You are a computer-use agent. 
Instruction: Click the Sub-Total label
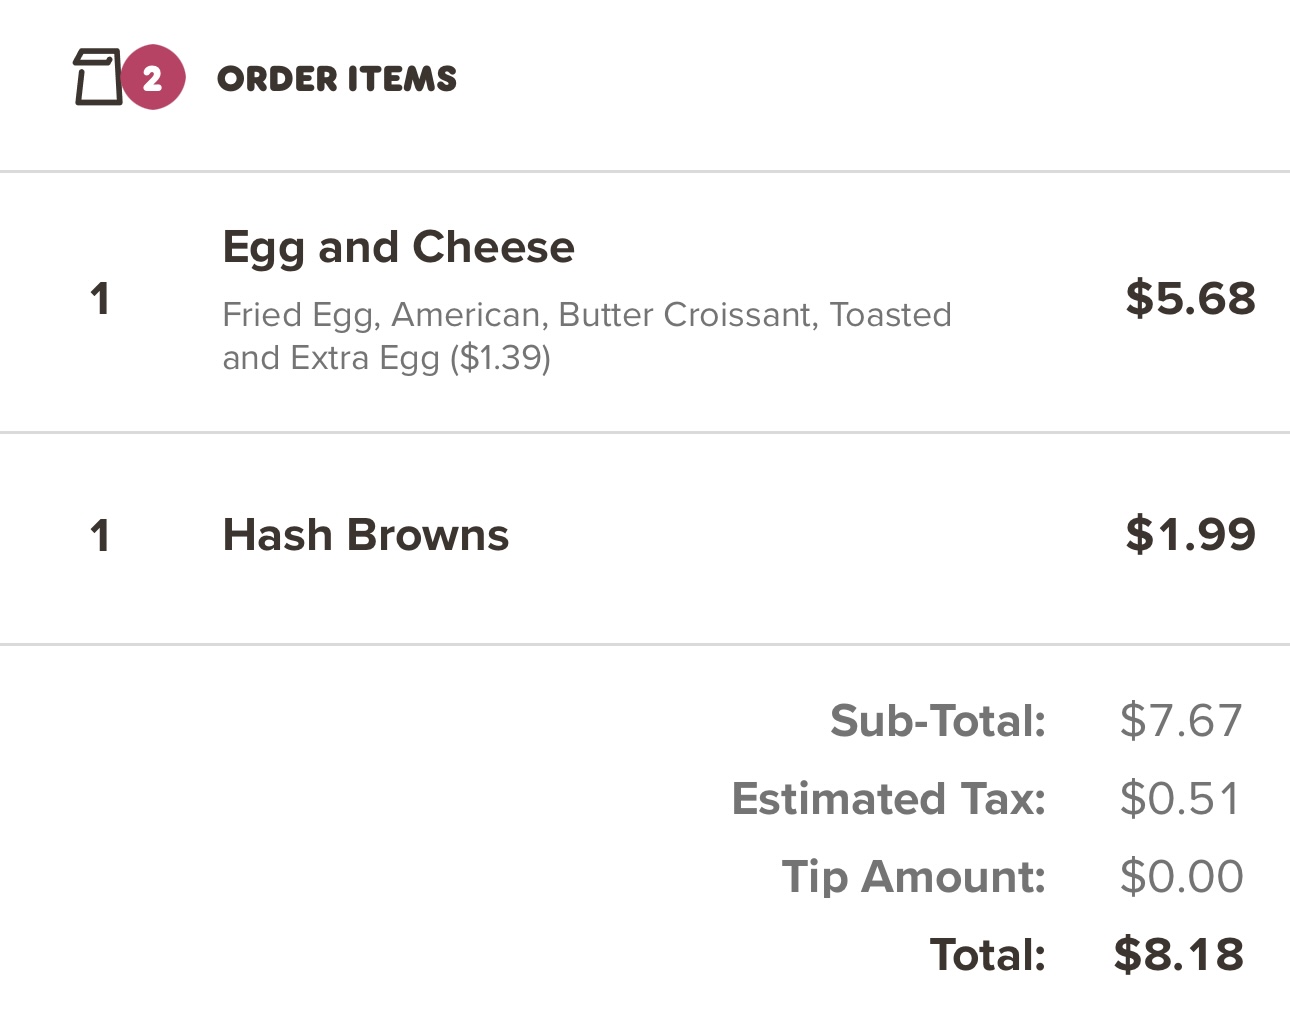(x=937, y=720)
